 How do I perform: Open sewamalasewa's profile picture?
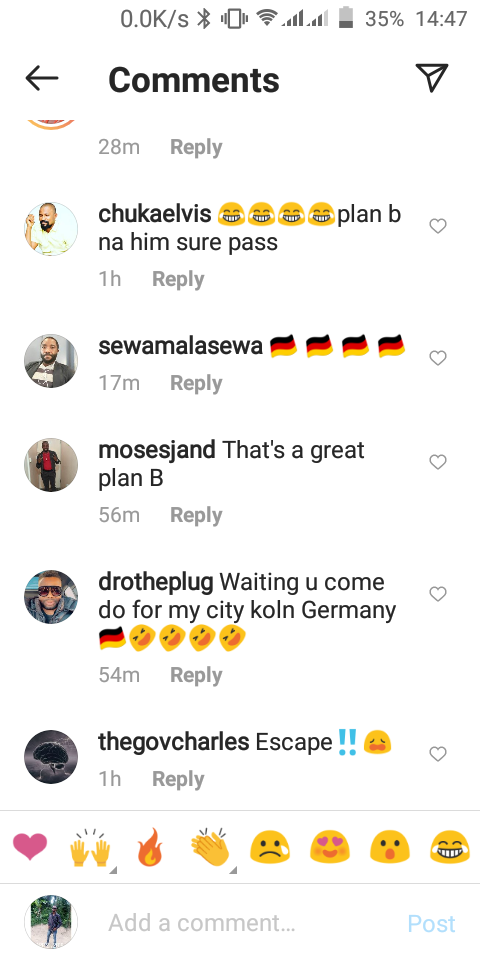tap(51, 361)
